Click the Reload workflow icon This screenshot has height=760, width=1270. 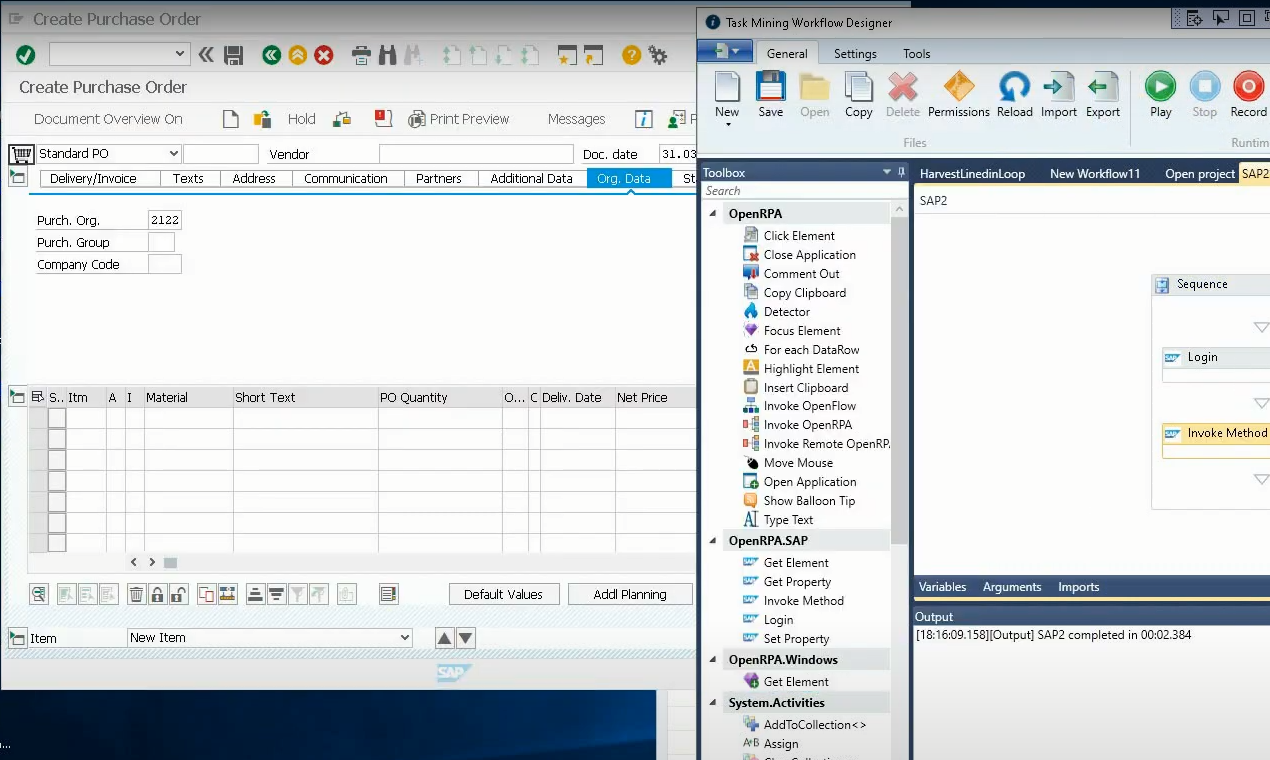coord(1014,95)
